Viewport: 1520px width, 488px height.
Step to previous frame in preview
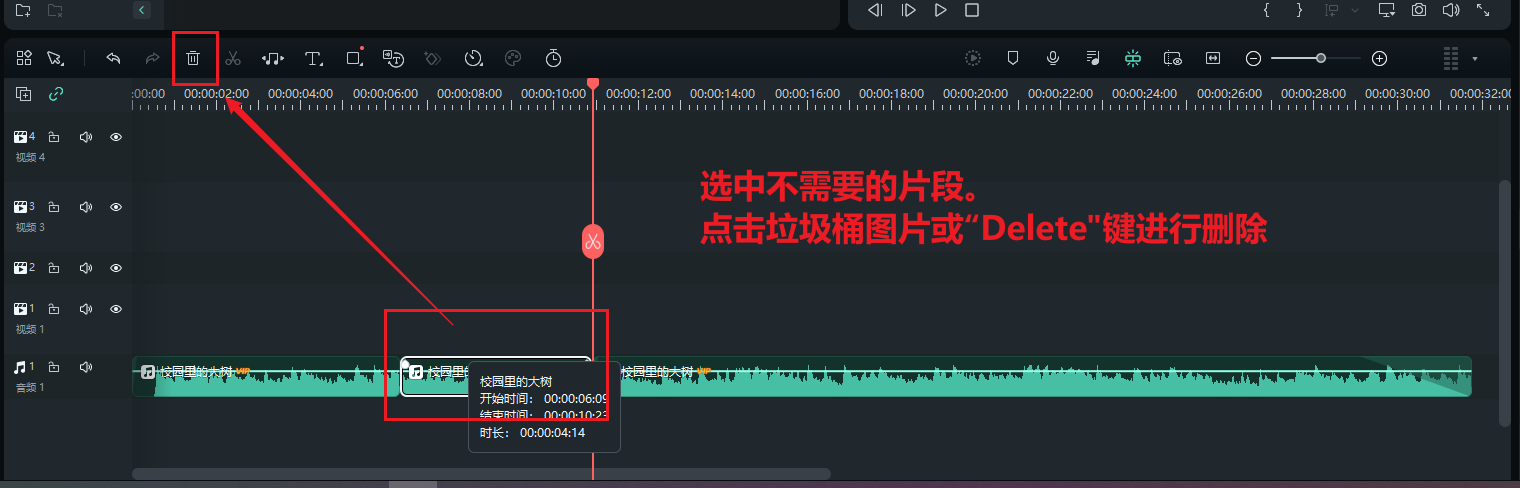coord(875,10)
